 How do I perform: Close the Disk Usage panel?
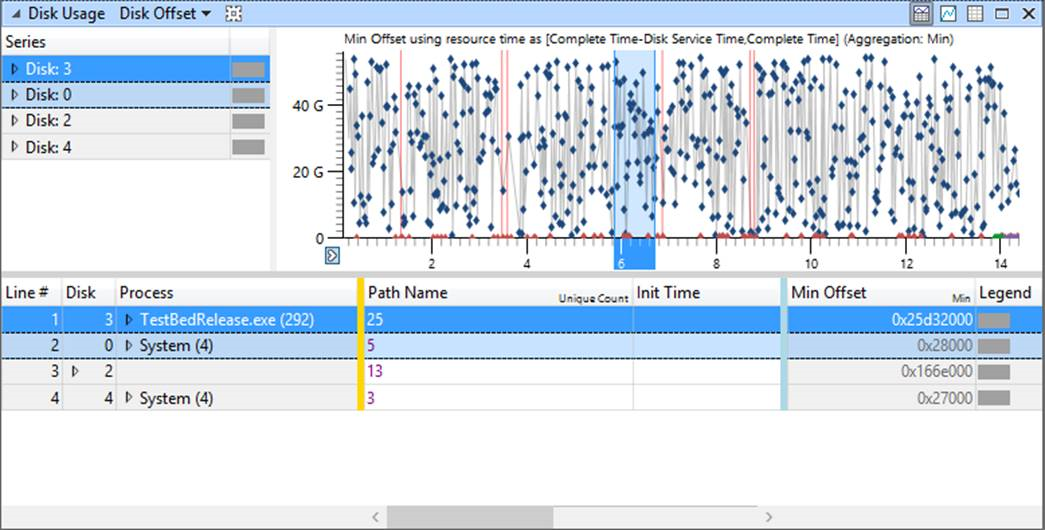1028,13
